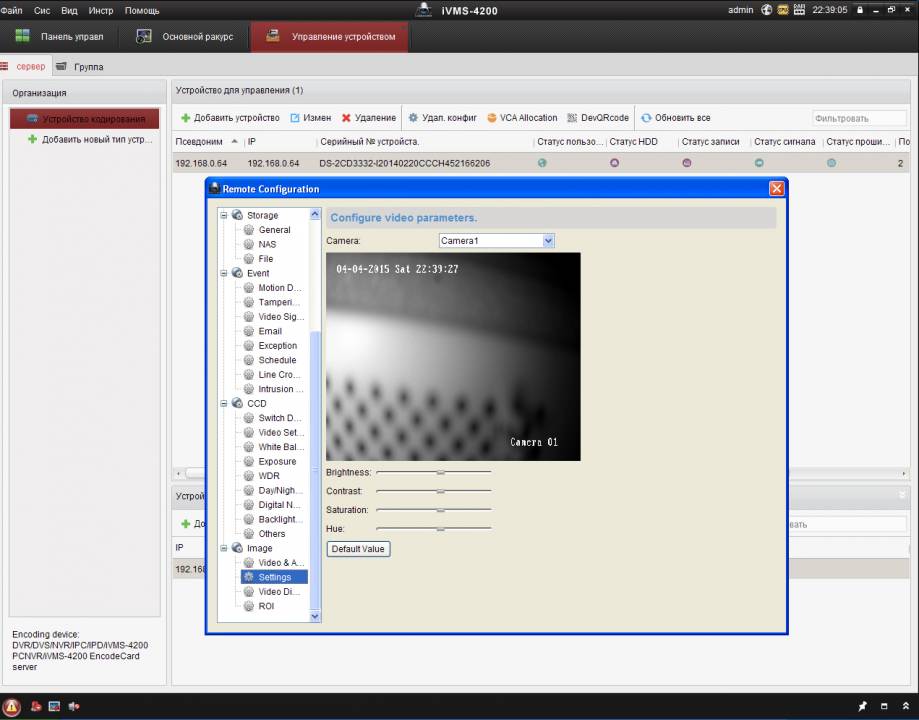The height and width of the screenshot is (720, 919).
Task: Click the Статус записи status icon
Action: [687, 163]
